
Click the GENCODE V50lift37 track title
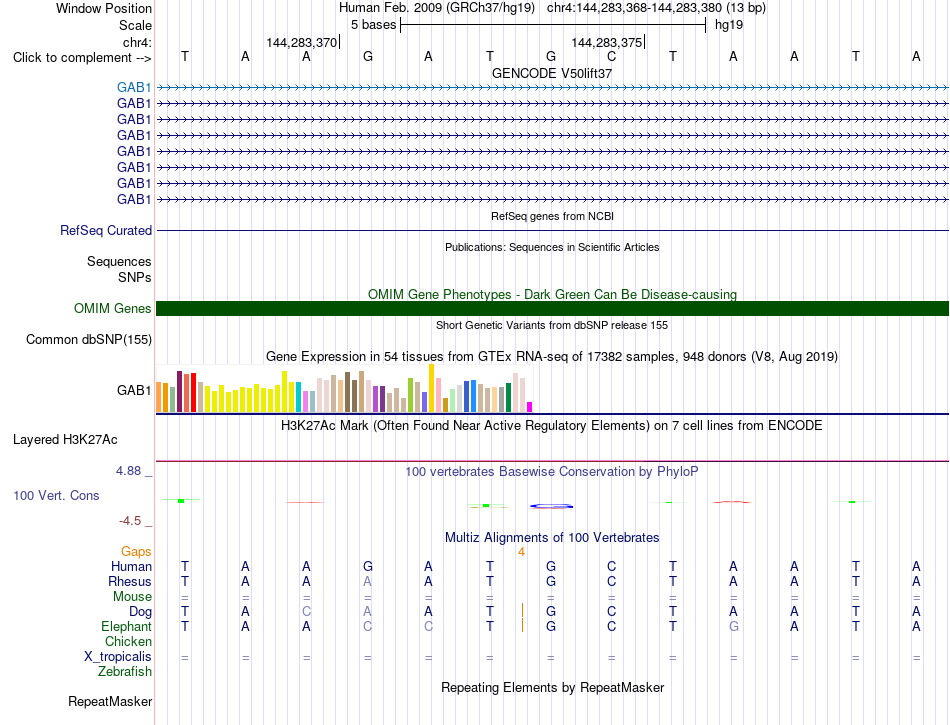[552, 73]
